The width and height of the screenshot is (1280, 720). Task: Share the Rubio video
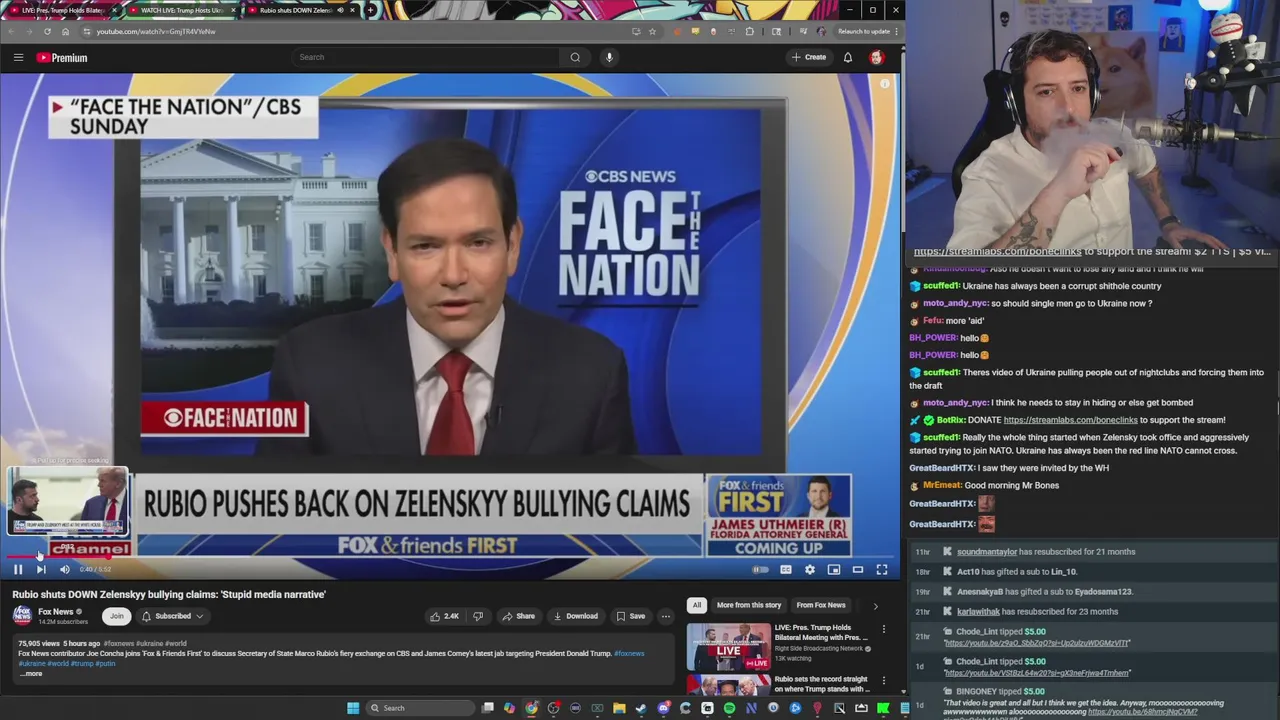pos(518,616)
